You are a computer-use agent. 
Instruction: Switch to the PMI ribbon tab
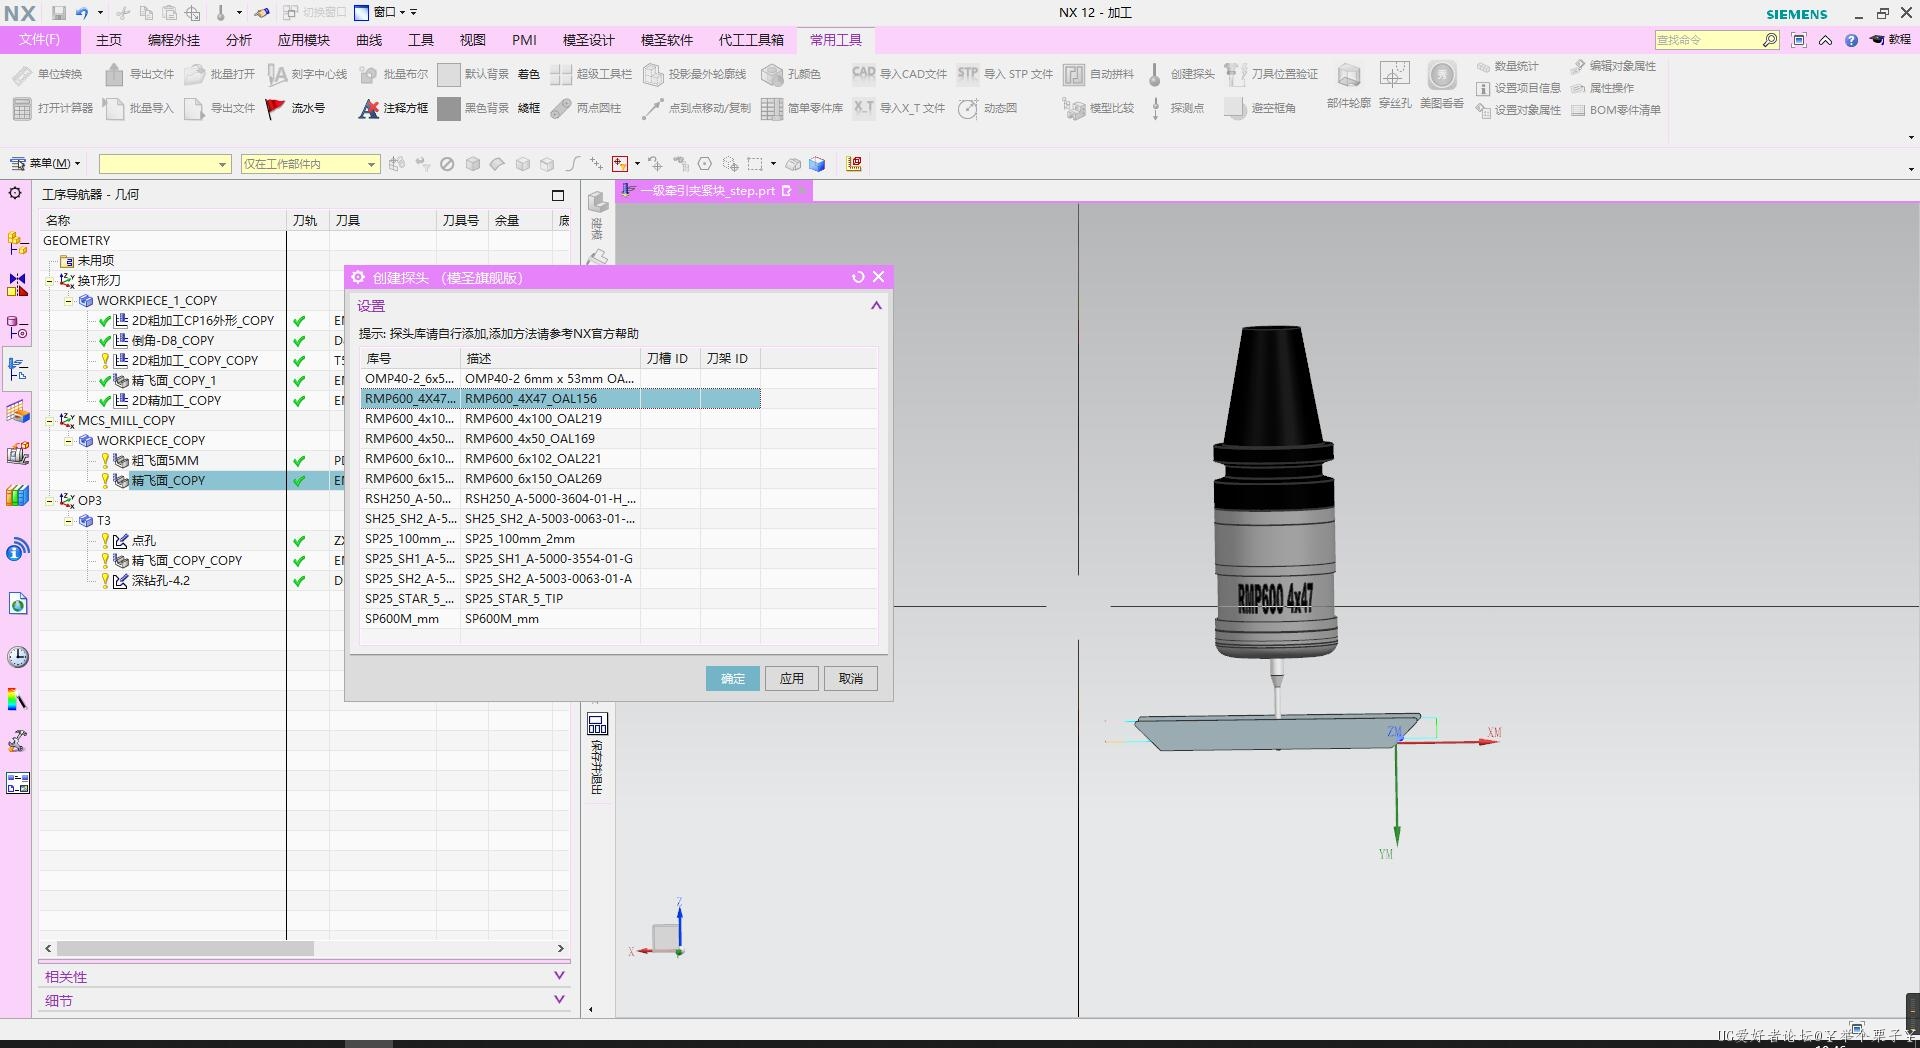click(x=524, y=40)
